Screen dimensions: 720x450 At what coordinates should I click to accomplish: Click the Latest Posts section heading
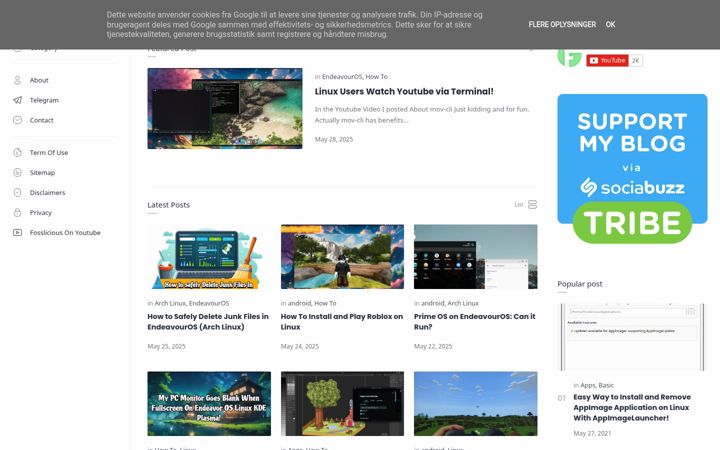(x=169, y=205)
